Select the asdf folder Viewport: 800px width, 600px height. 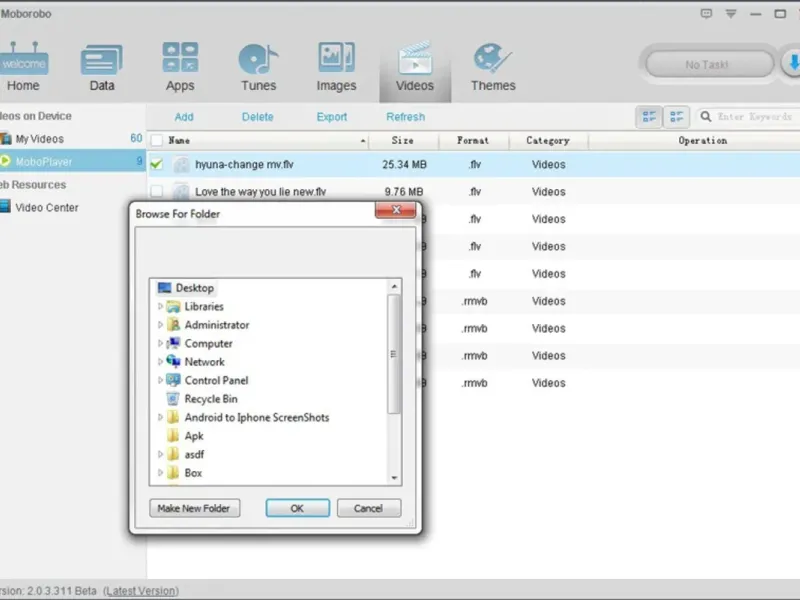(x=186, y=454)
